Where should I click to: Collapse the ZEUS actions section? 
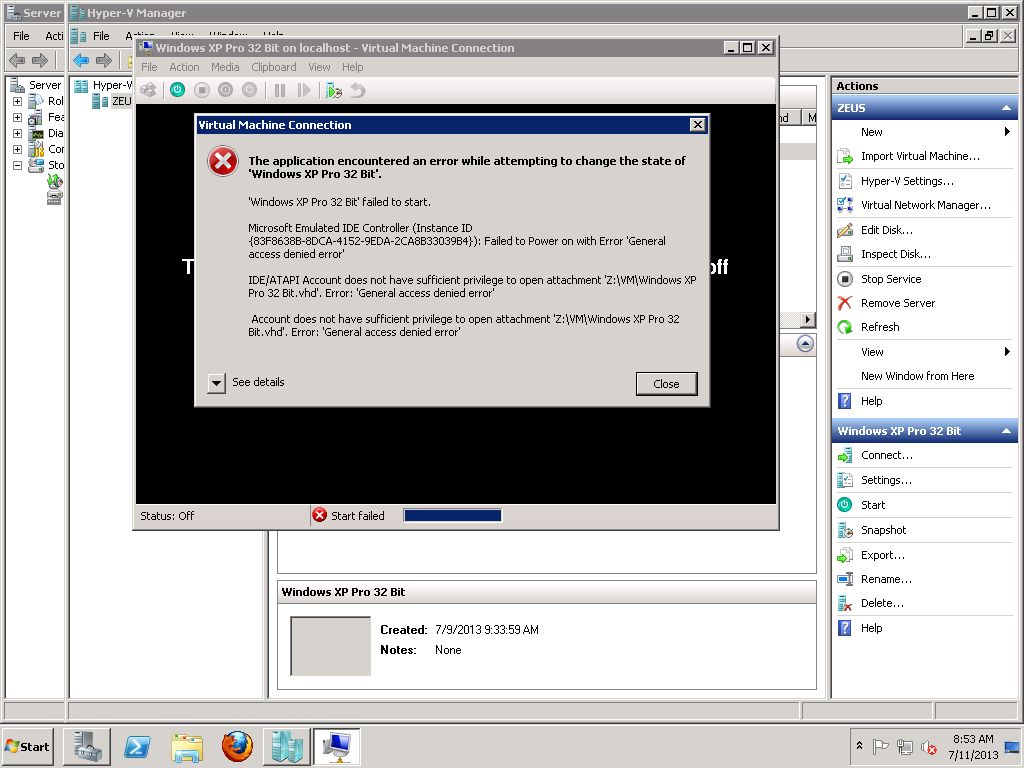[1006, 108]
